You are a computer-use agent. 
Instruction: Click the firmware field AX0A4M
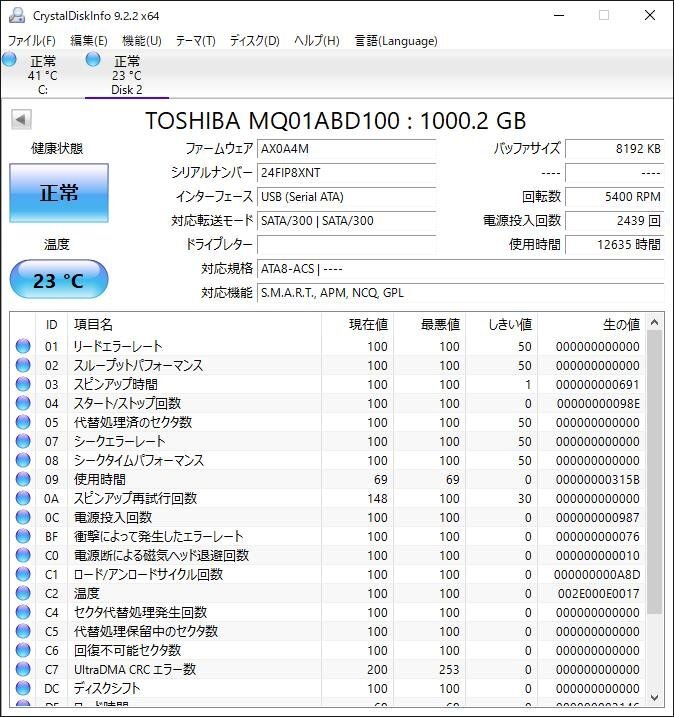pos(346,149)
